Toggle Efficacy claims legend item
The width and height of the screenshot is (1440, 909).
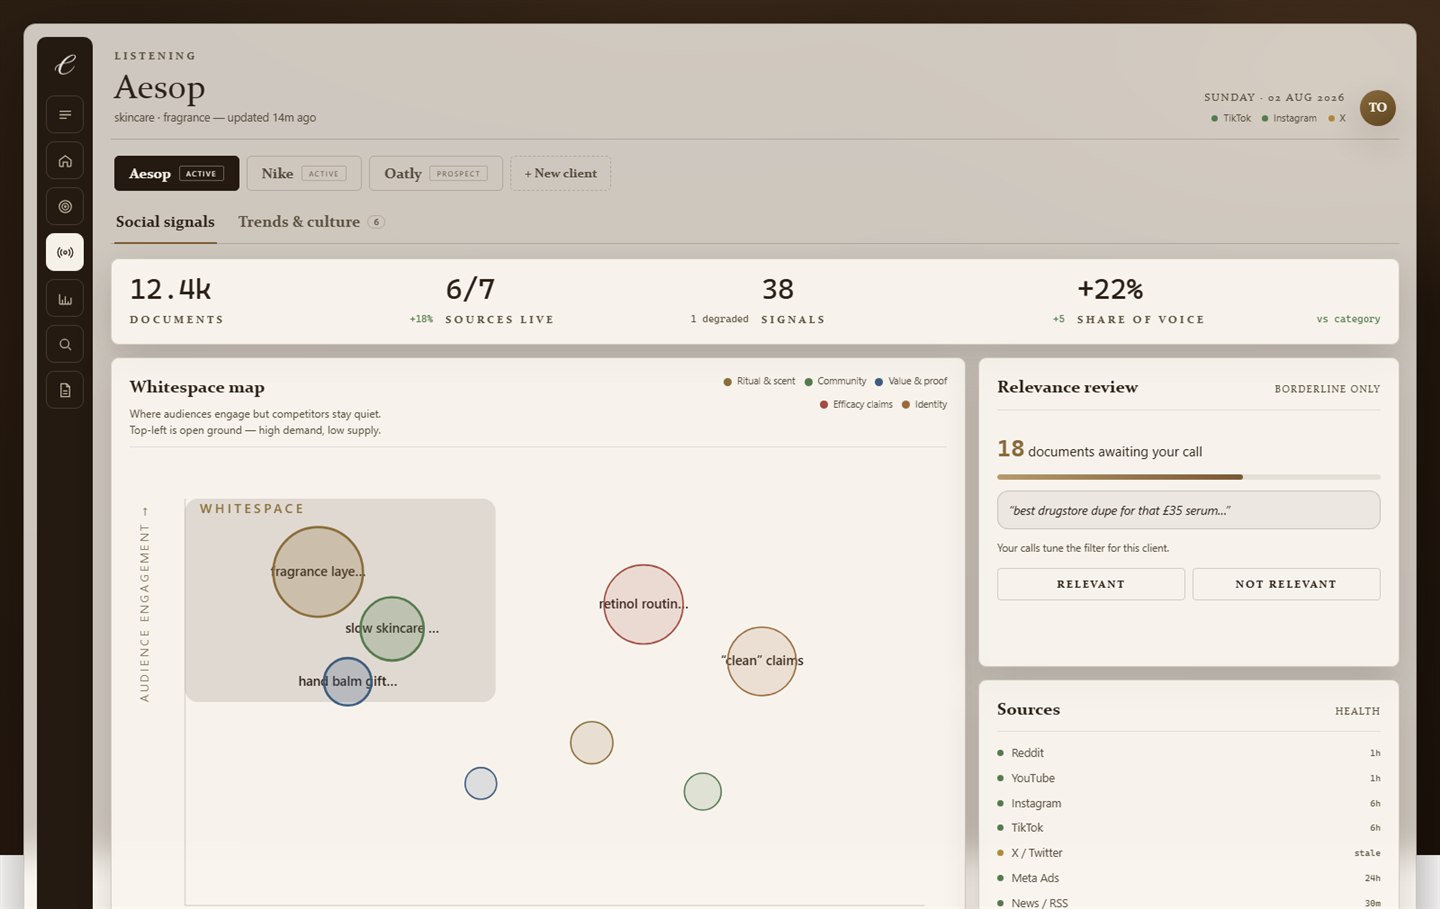pyautogui.click(x=856, y=404)
